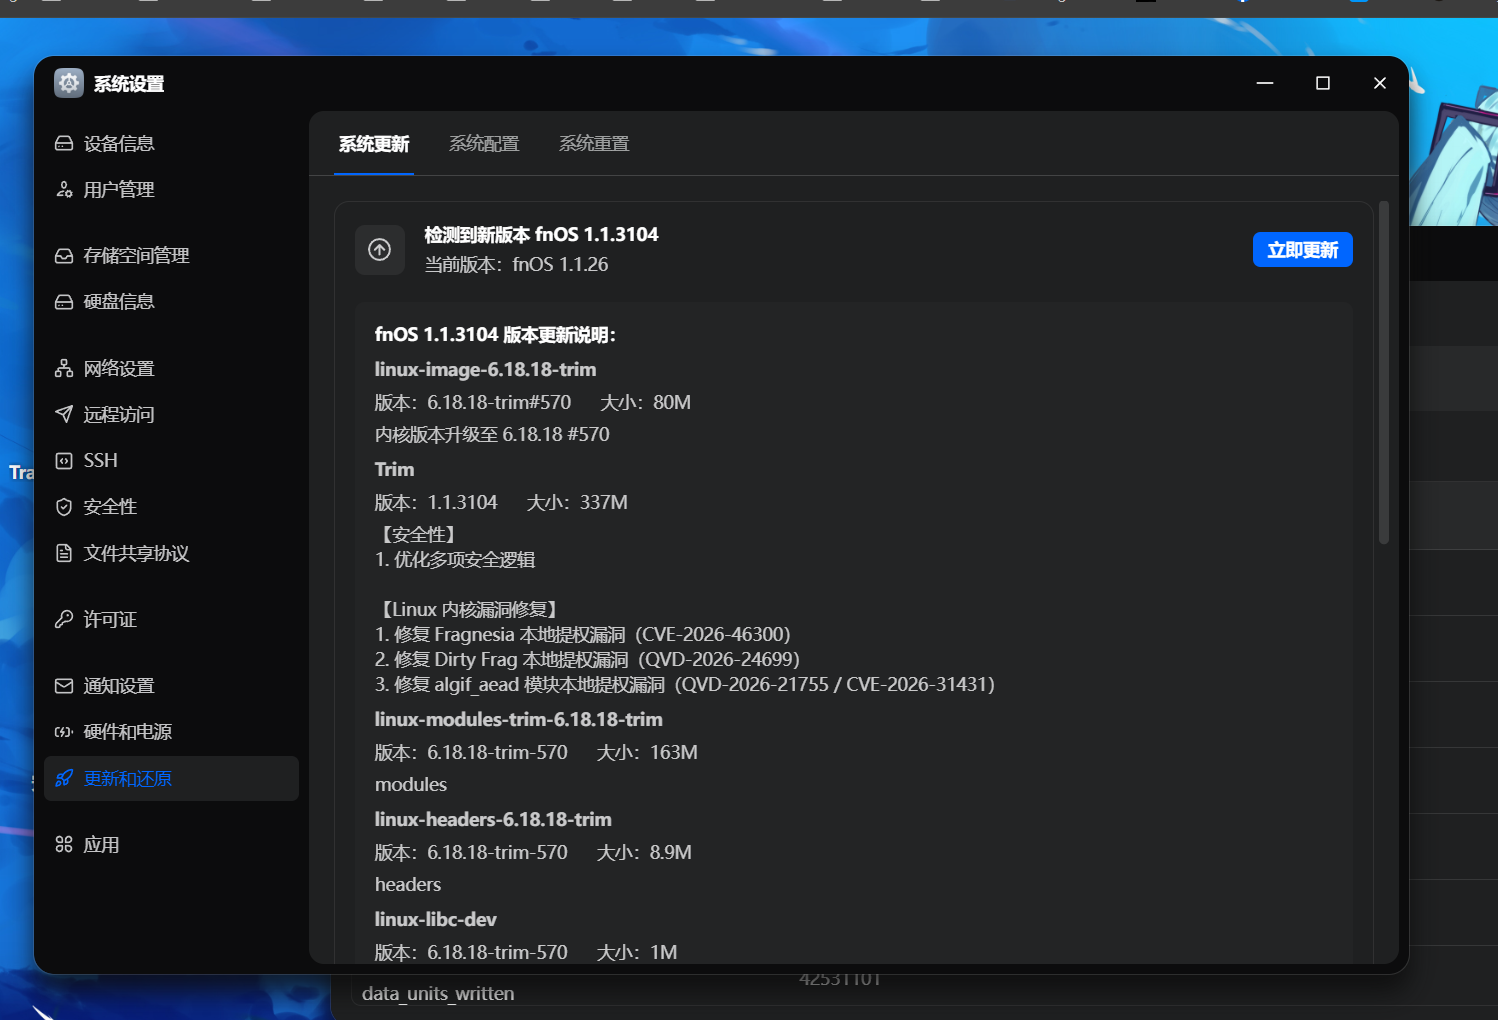
Task: Click the 硬盘信息 disk icon
Action: click(64, 302)
